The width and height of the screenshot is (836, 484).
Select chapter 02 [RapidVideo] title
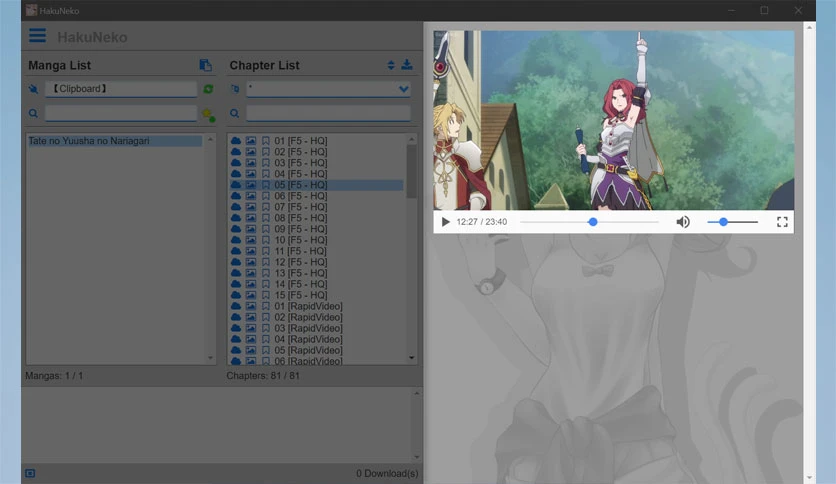(x=308, y=317)
